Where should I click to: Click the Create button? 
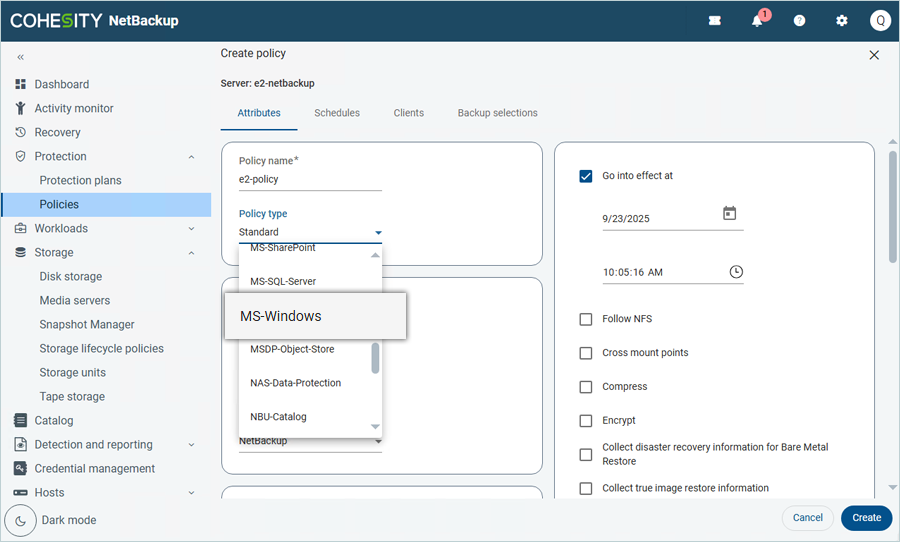(x=866, y=518)
